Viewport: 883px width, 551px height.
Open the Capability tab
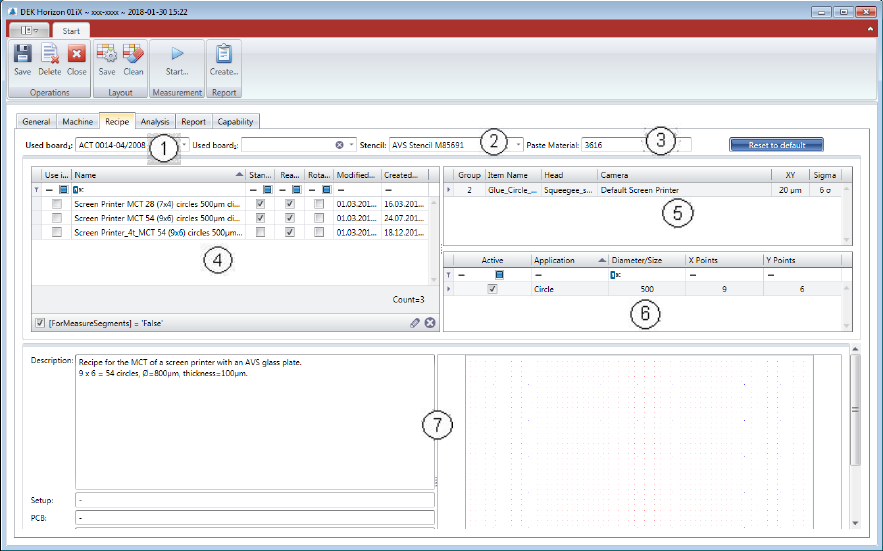point(235,122)
